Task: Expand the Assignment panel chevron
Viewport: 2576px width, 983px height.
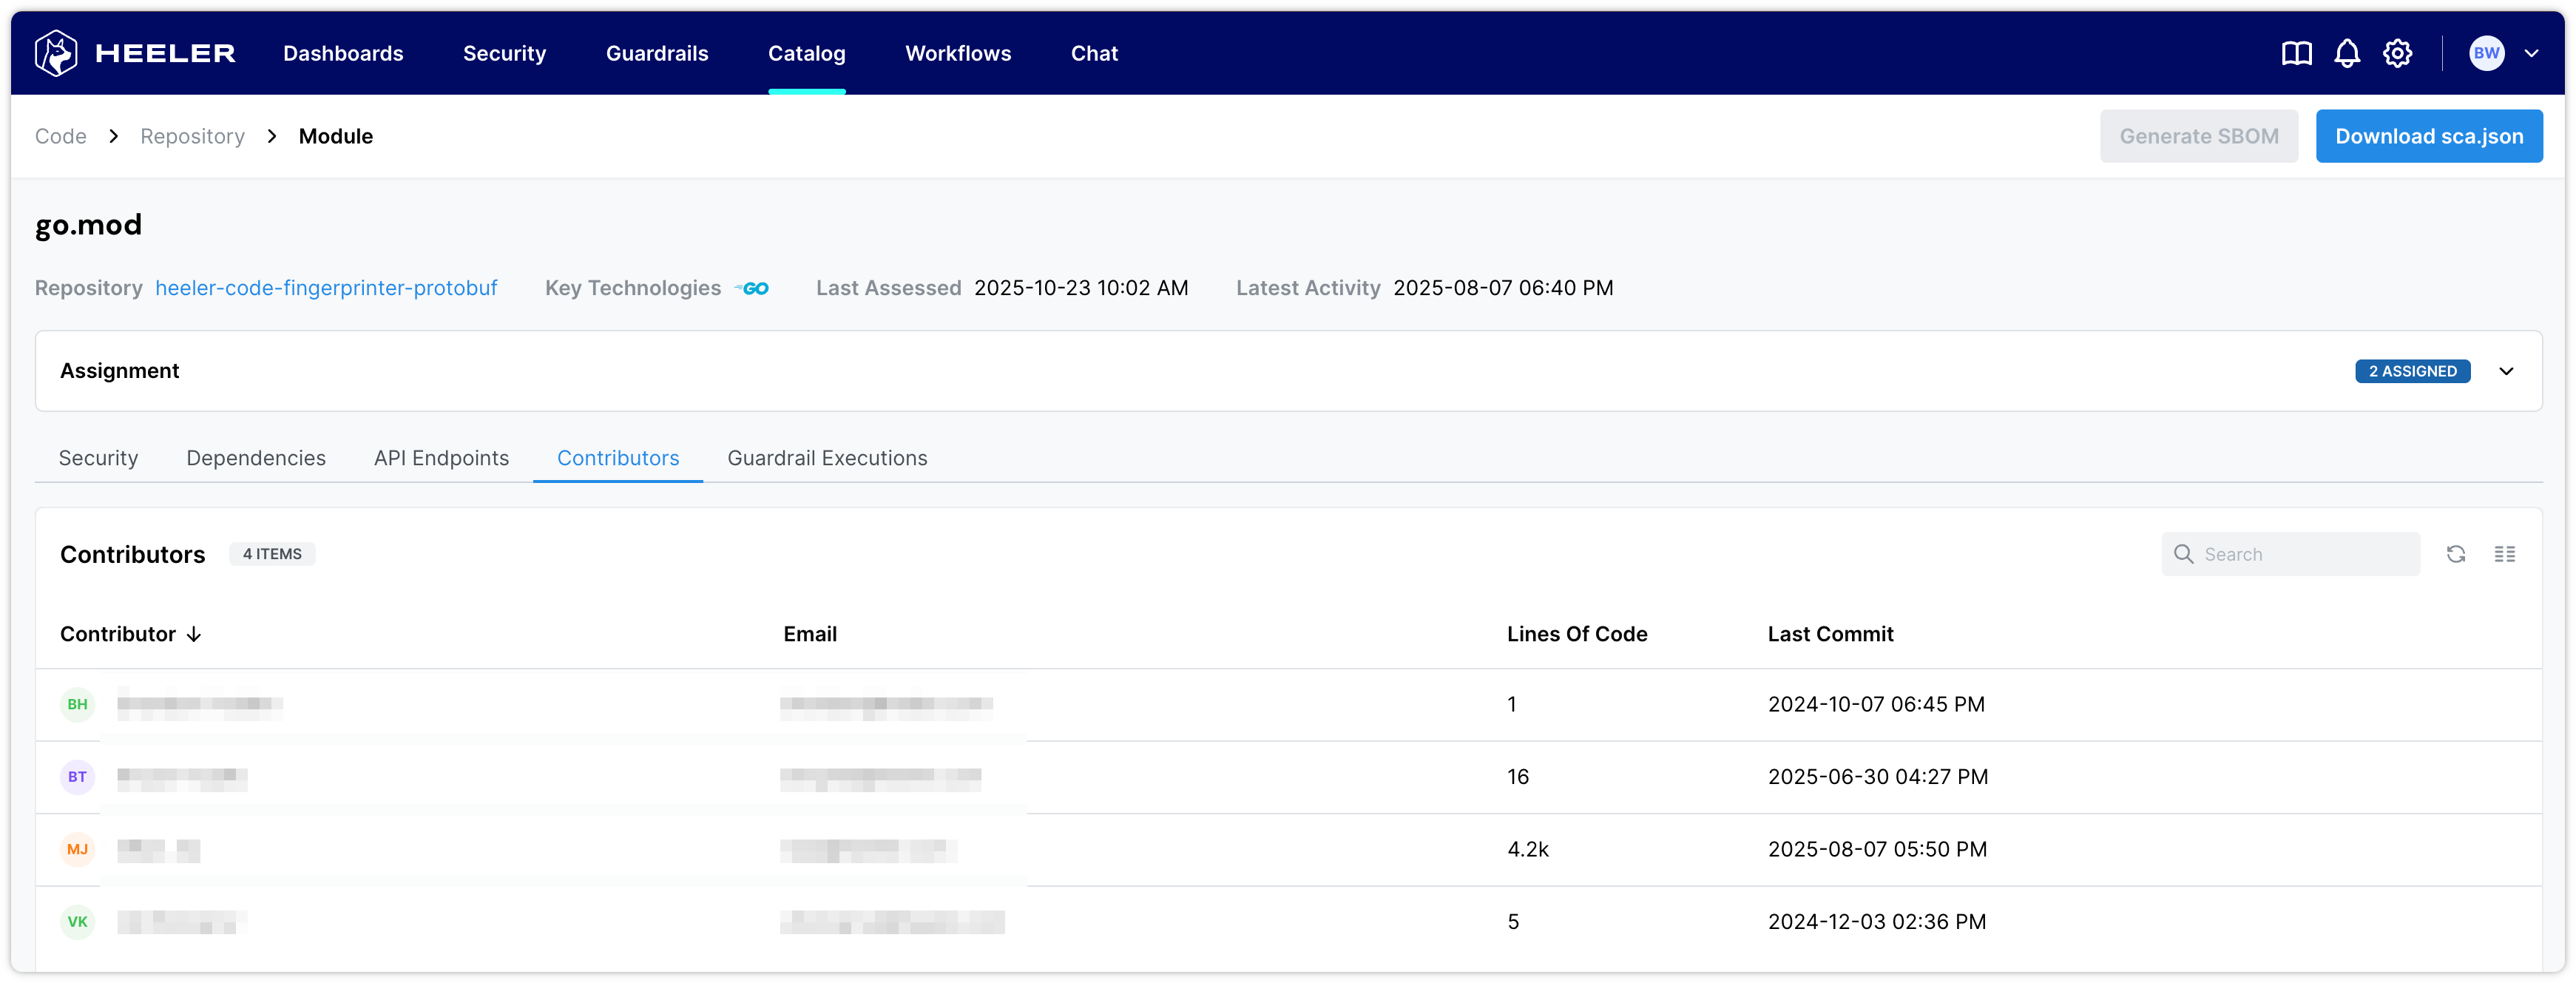Action: click(2506, 371)
